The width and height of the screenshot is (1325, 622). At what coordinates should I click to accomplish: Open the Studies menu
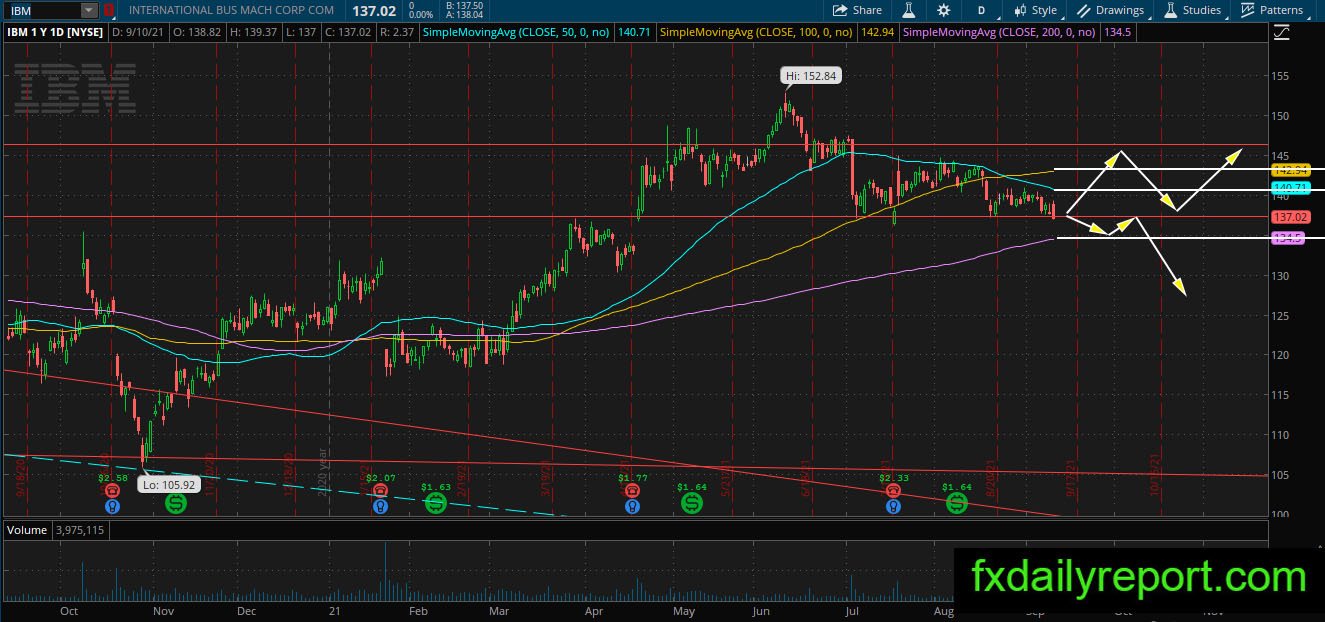(1193, 10)
